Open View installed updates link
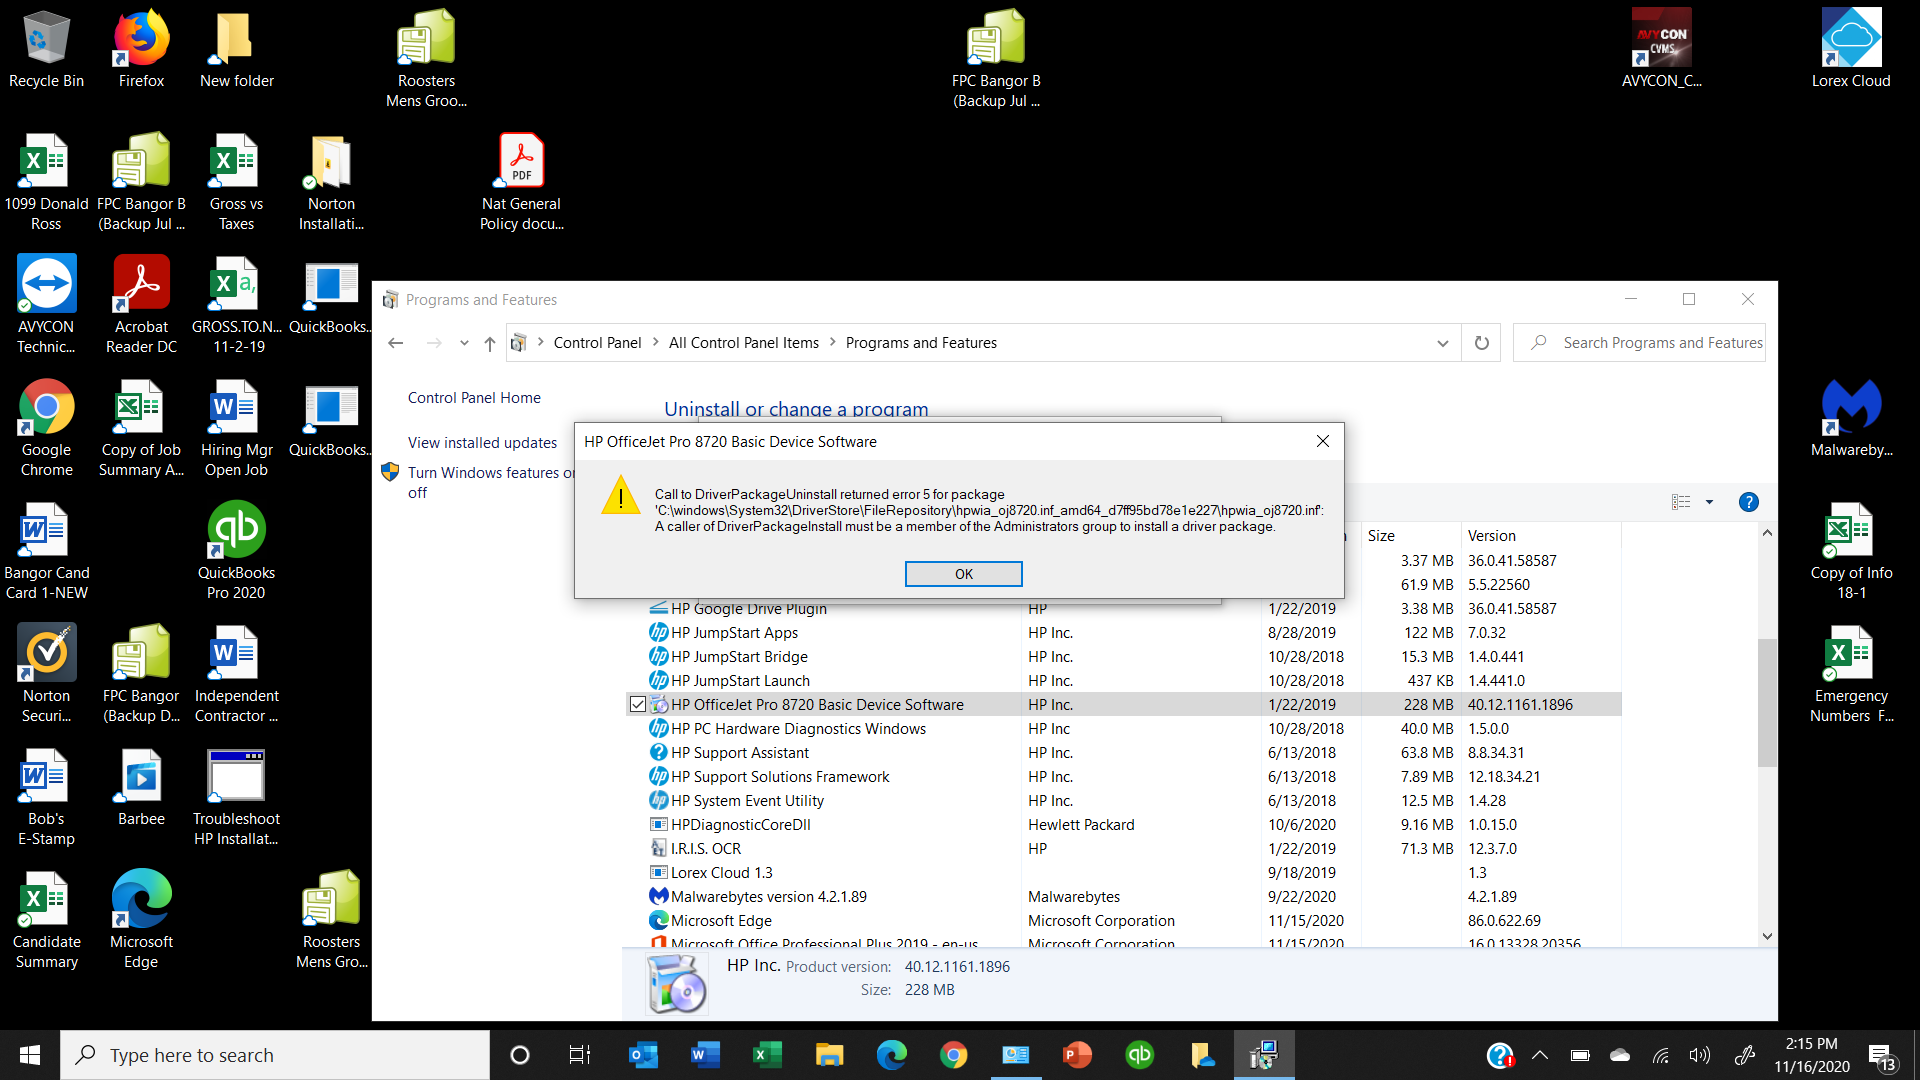Viewport: 1920px width, 1080px height. 482,442
